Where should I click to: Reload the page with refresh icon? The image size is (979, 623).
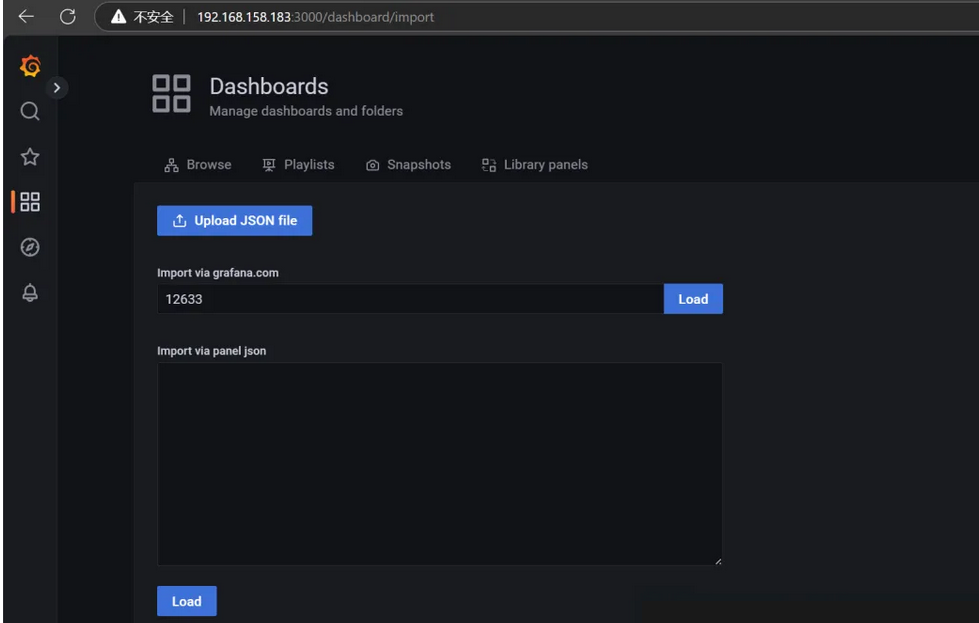tap(67, 16)
